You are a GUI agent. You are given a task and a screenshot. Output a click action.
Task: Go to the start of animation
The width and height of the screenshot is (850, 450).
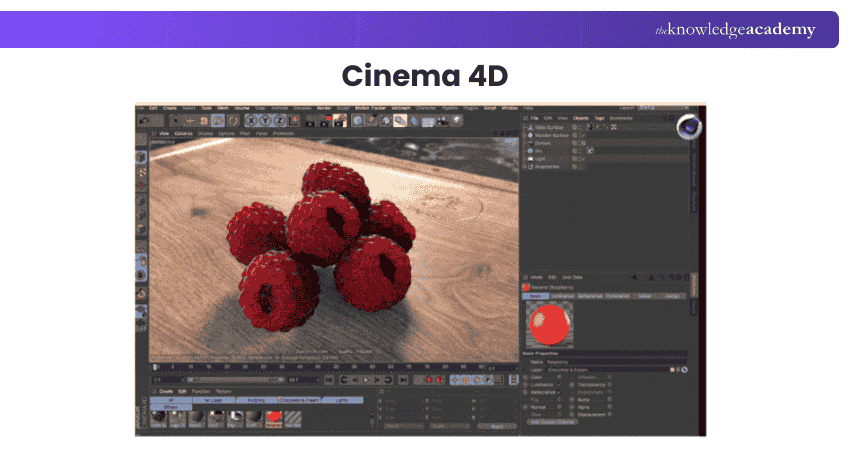[329, 380]
